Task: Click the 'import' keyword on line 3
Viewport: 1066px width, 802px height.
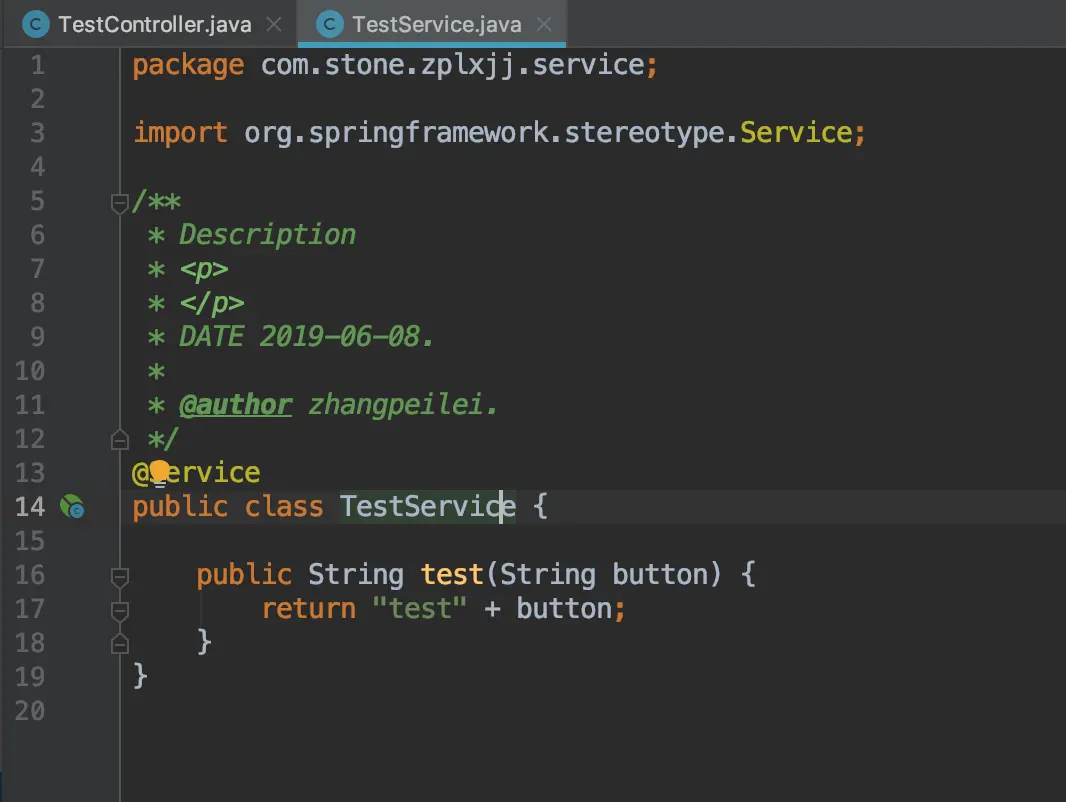Action: (x=180, y=133)
